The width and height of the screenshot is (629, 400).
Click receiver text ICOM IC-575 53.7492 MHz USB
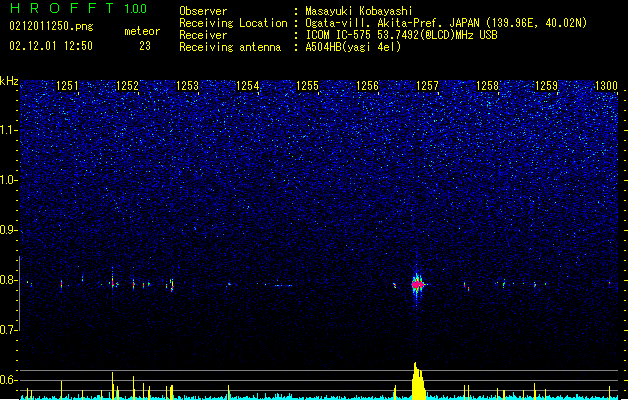pos(402,35)
